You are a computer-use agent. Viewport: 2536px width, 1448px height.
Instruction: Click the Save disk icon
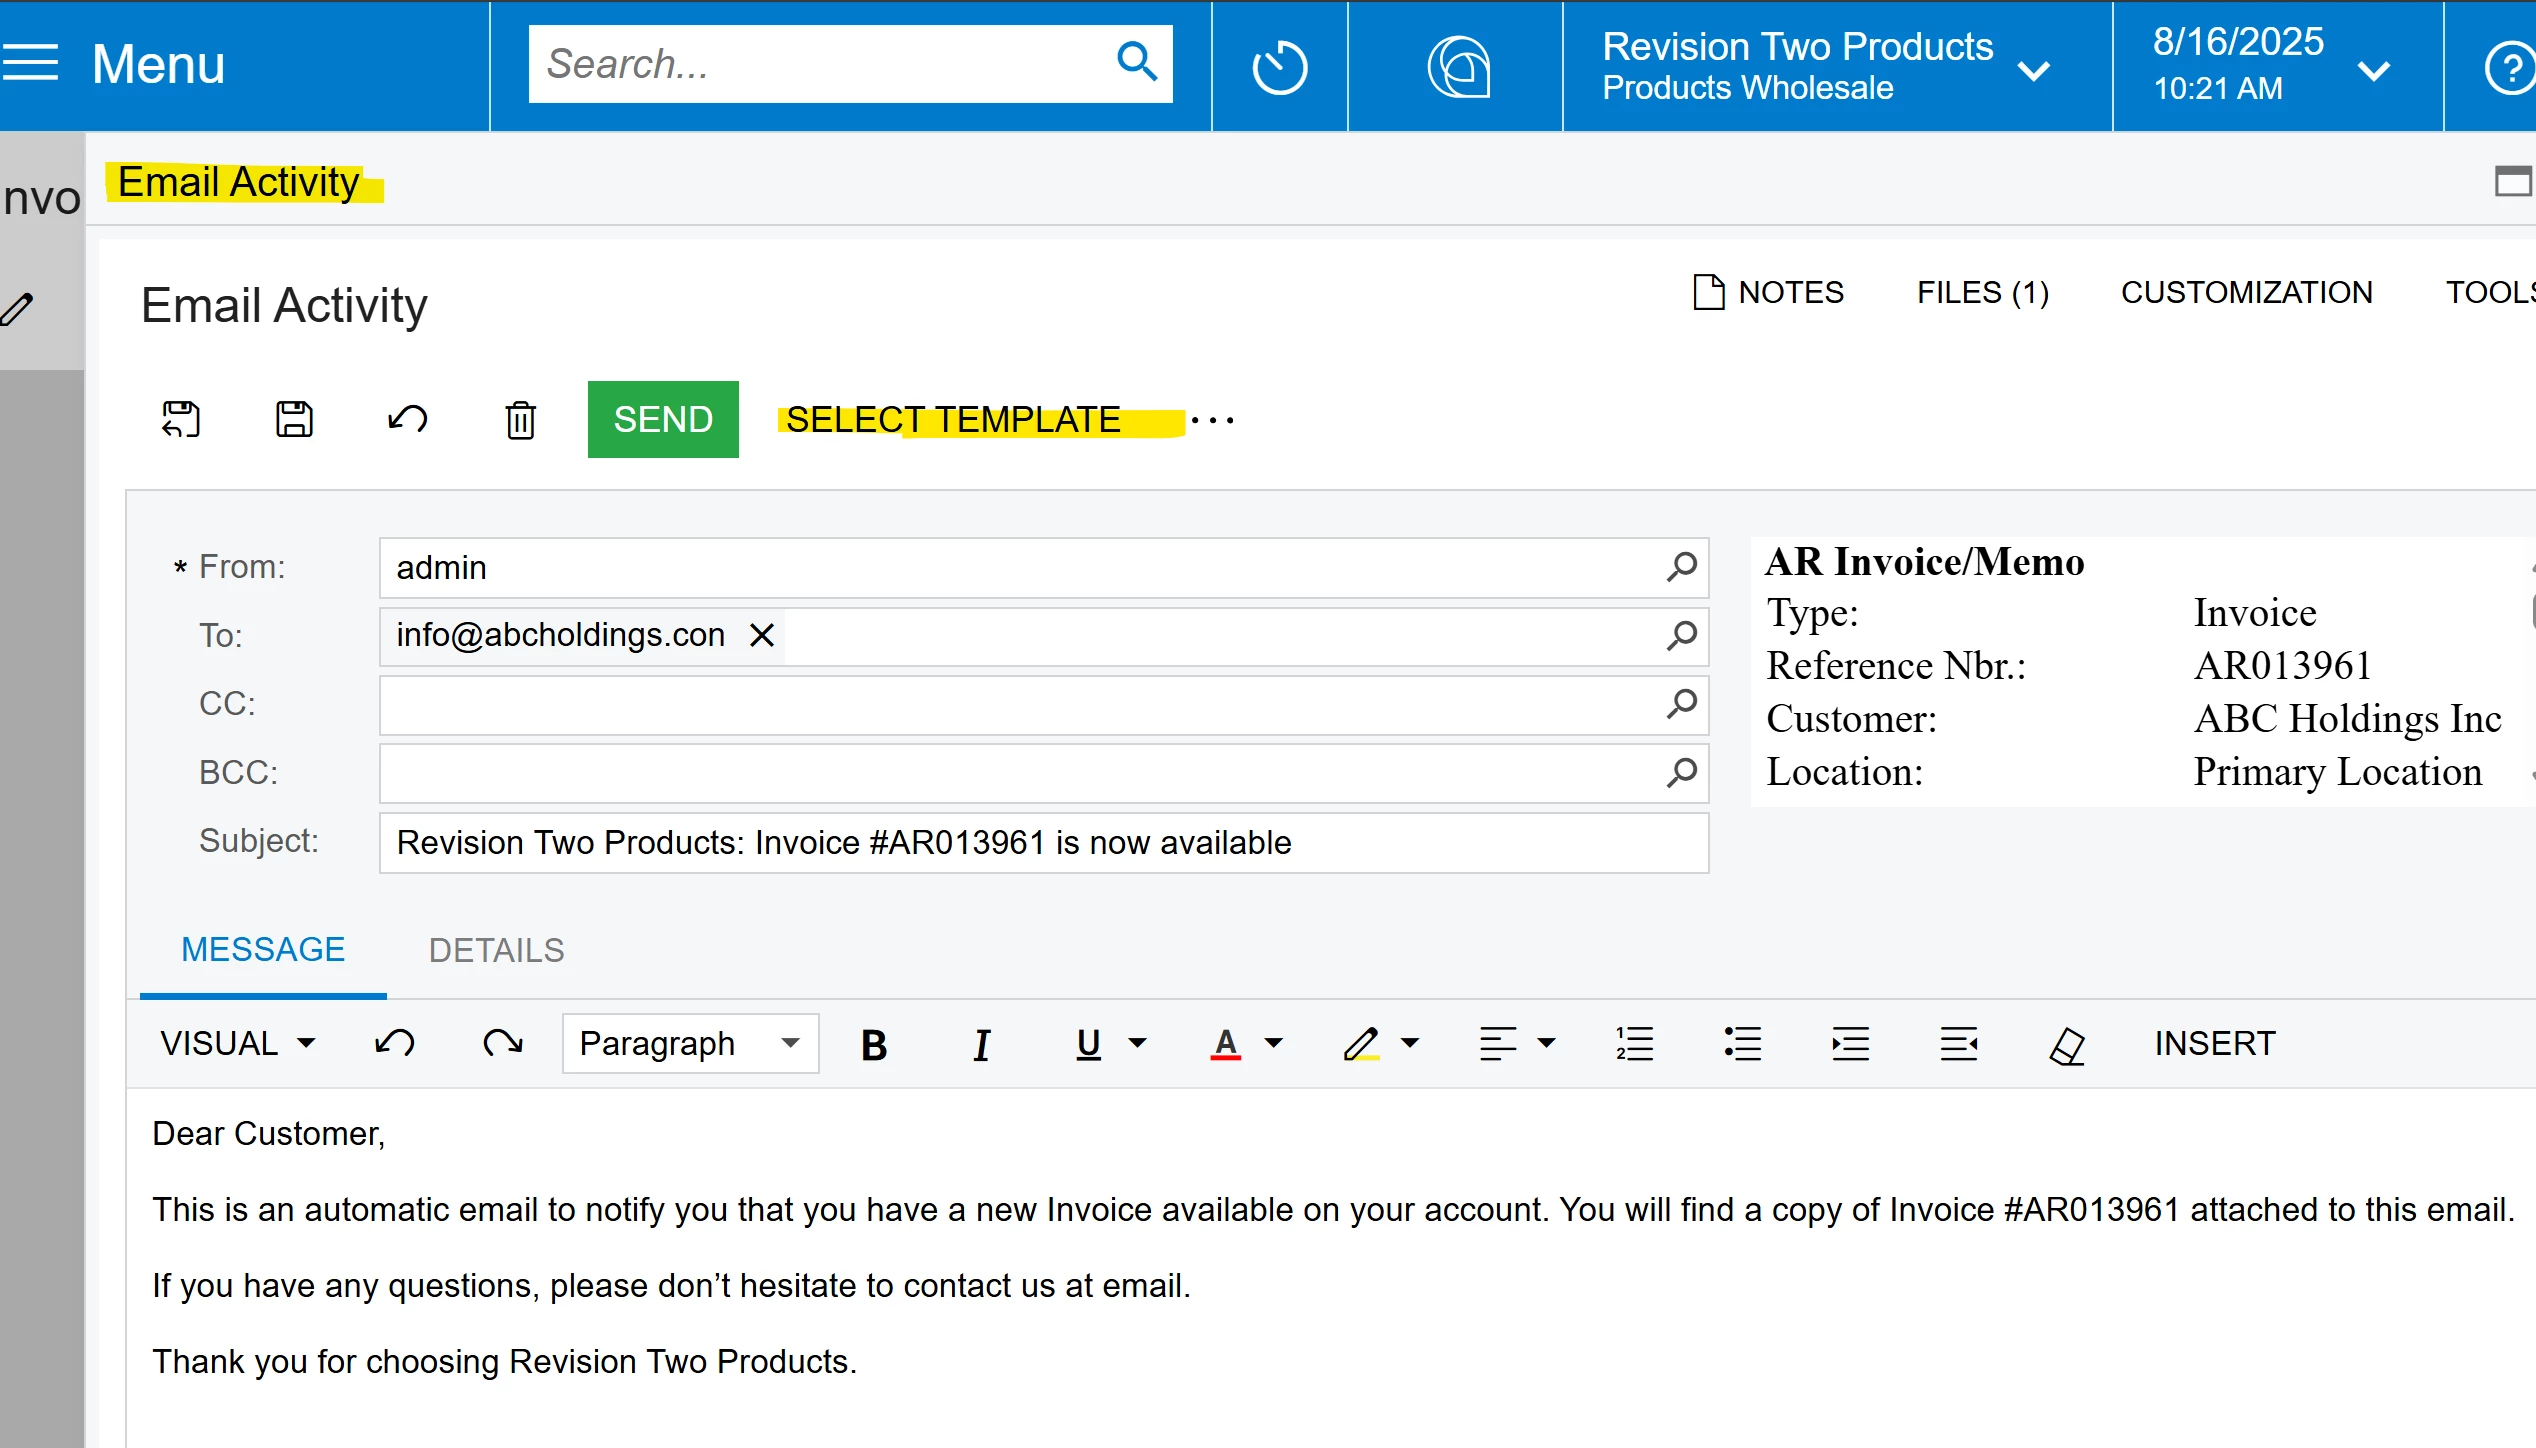(294, 419)
